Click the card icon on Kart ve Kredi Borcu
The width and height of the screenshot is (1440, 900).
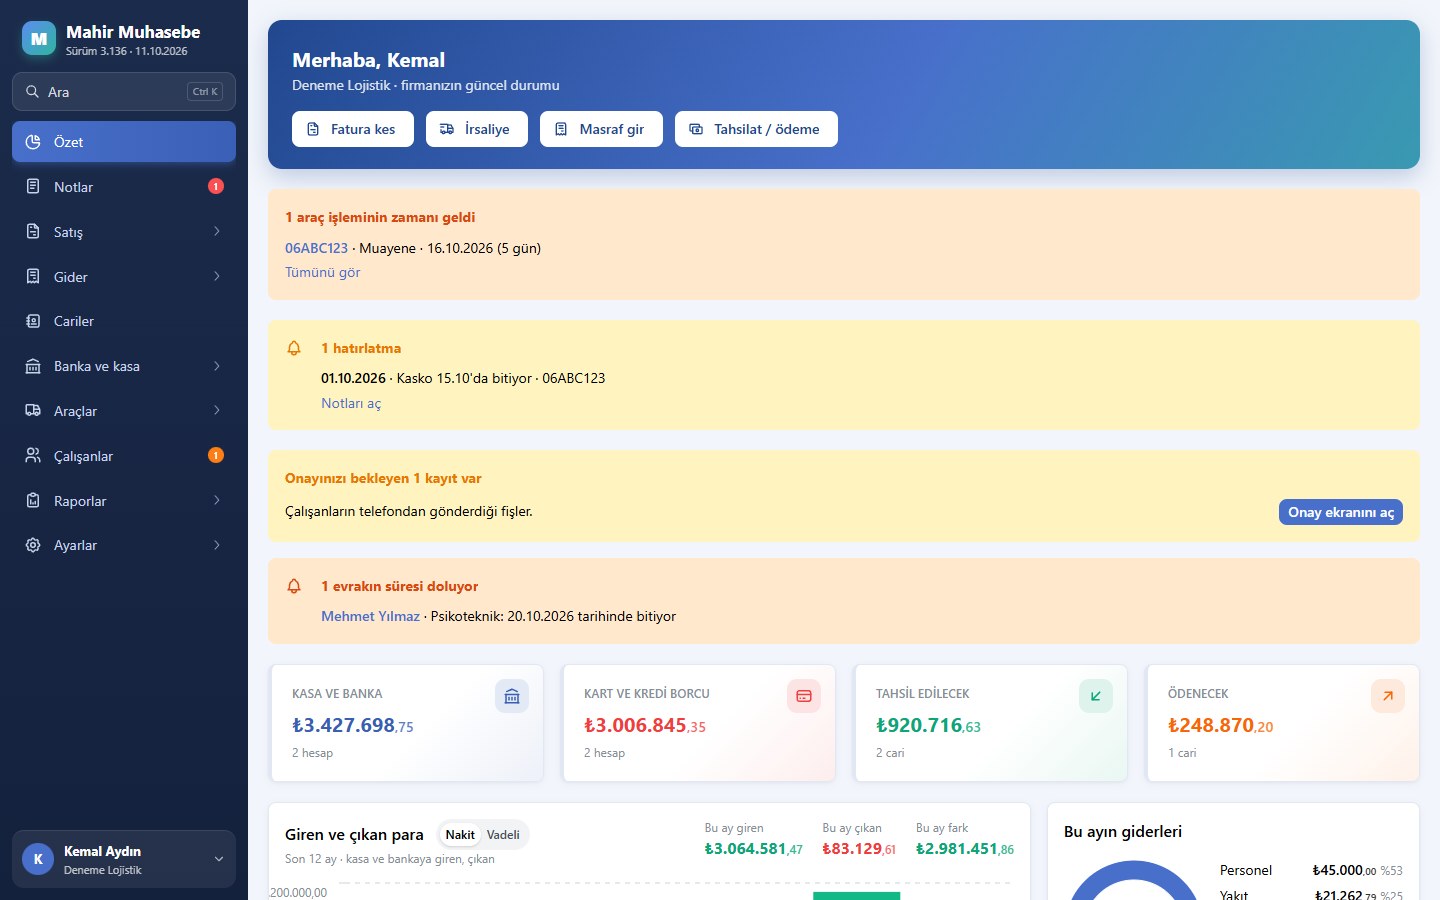coord(804,696)
